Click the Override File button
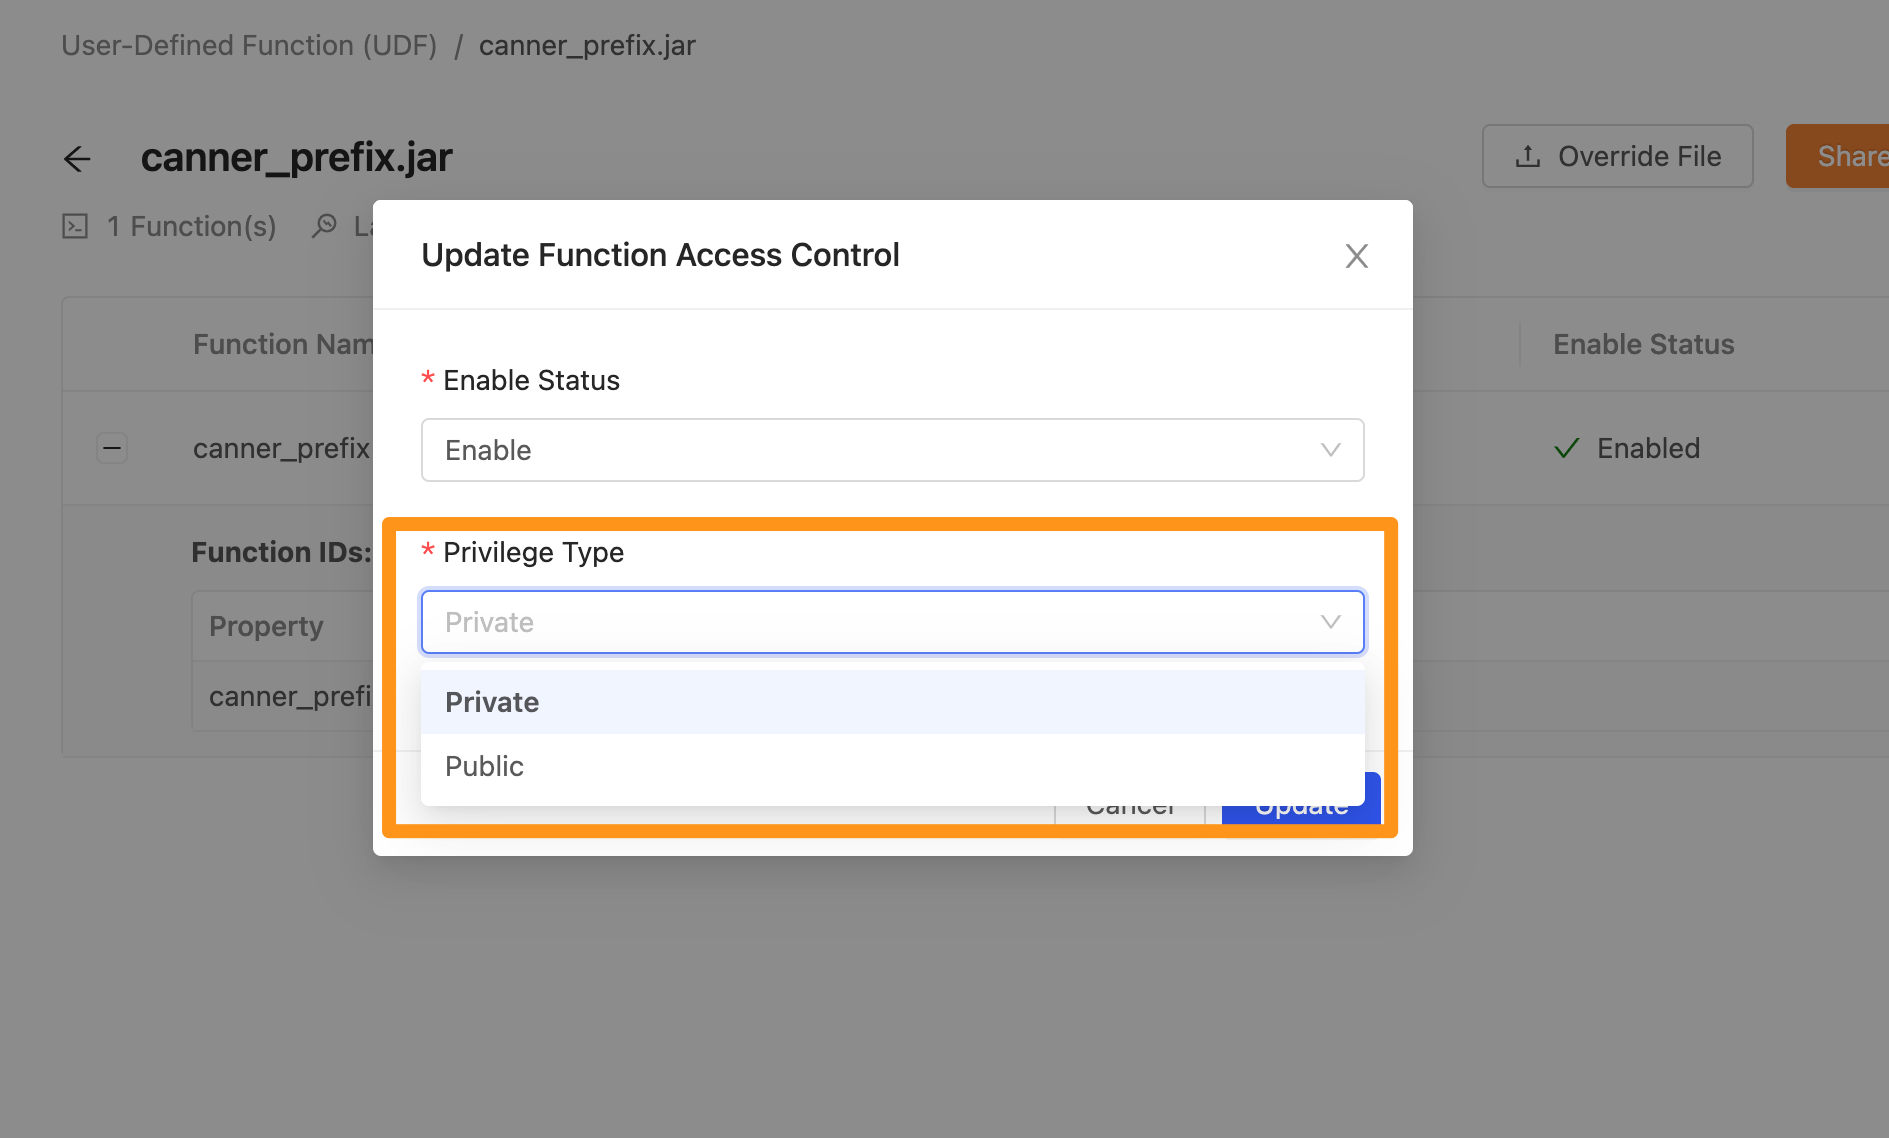 click(1617, 156)
